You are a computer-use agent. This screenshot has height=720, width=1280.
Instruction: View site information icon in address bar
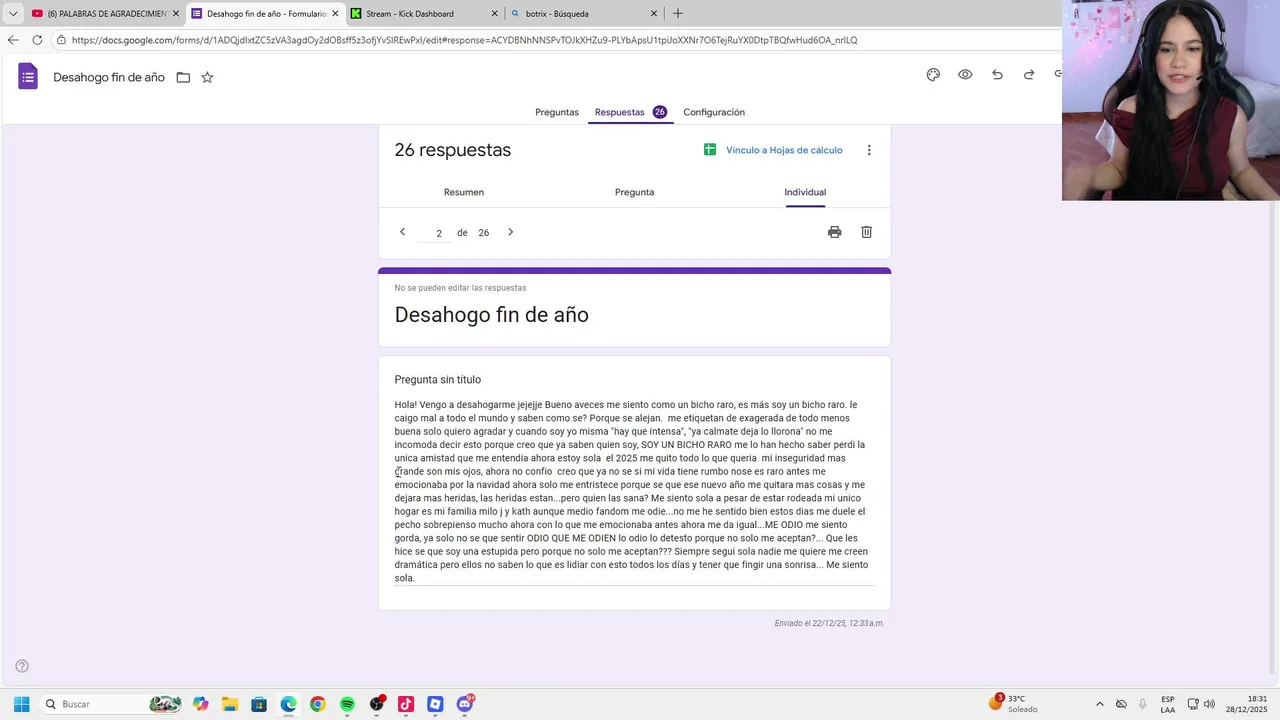click(x=62, y=40)
